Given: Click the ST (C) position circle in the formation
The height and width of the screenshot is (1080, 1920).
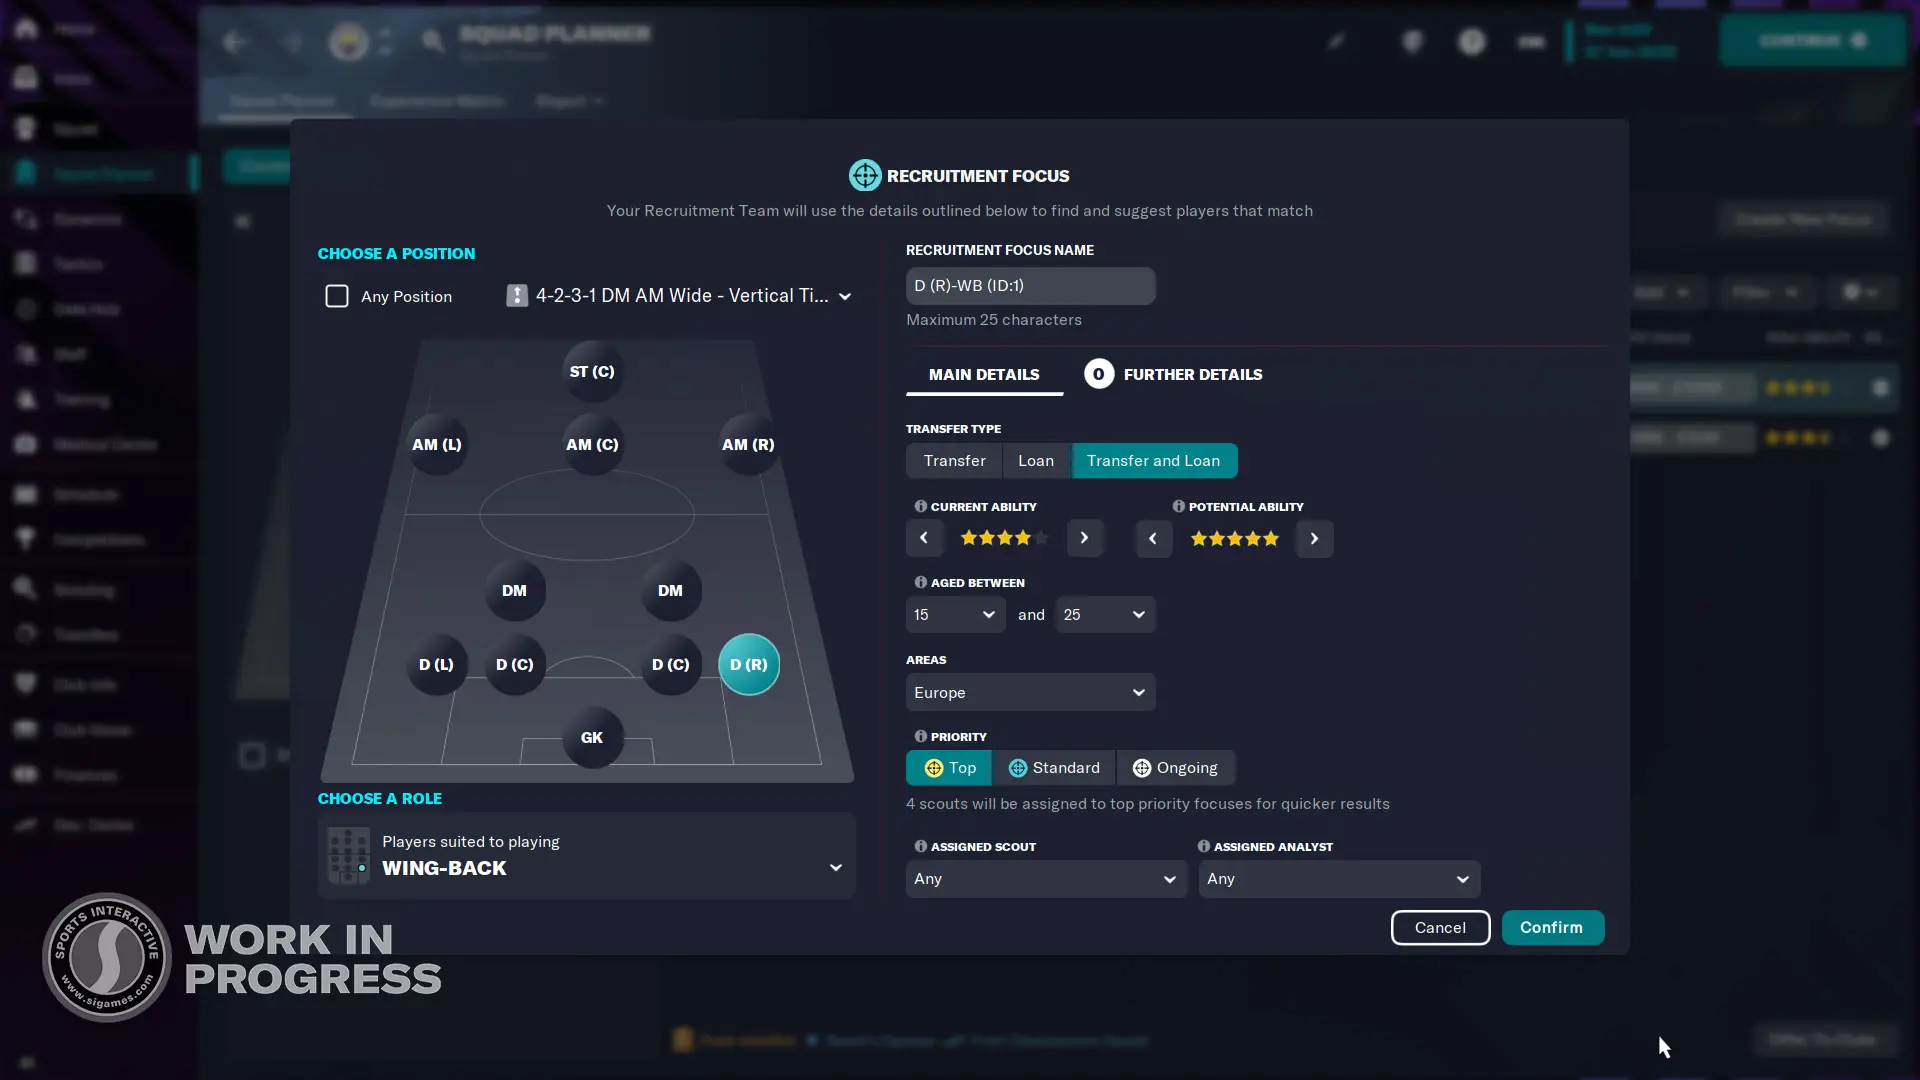Looking at the screenshot, I should point(592,371).
